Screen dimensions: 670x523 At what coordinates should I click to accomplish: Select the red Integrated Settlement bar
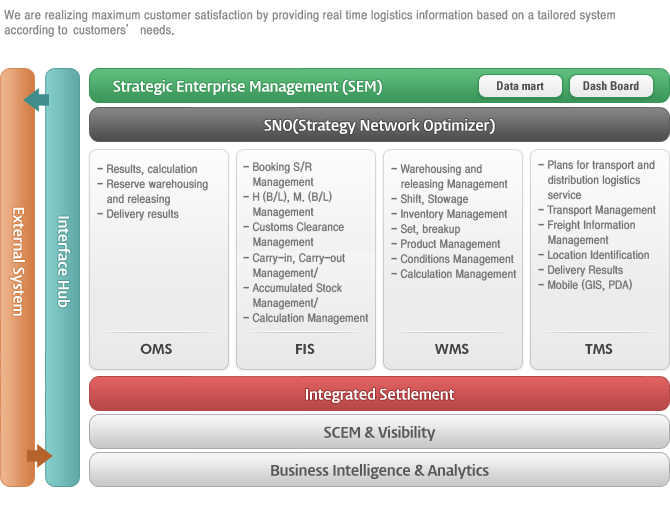coord(379,394)
